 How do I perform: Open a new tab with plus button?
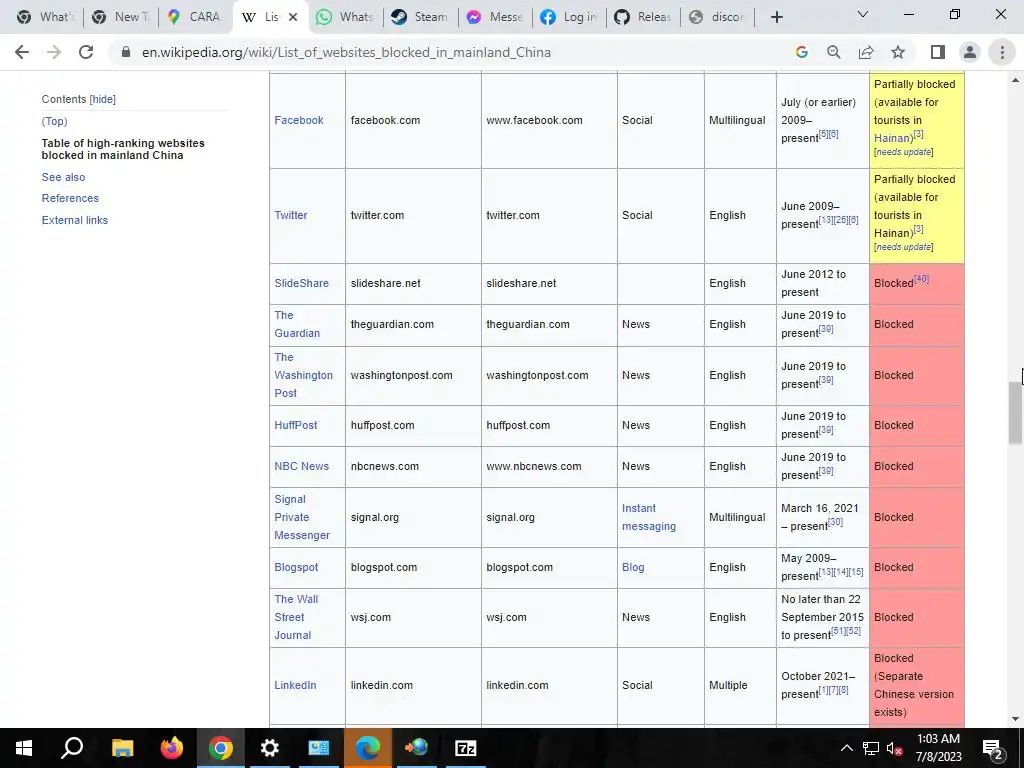tap(776, 18)
